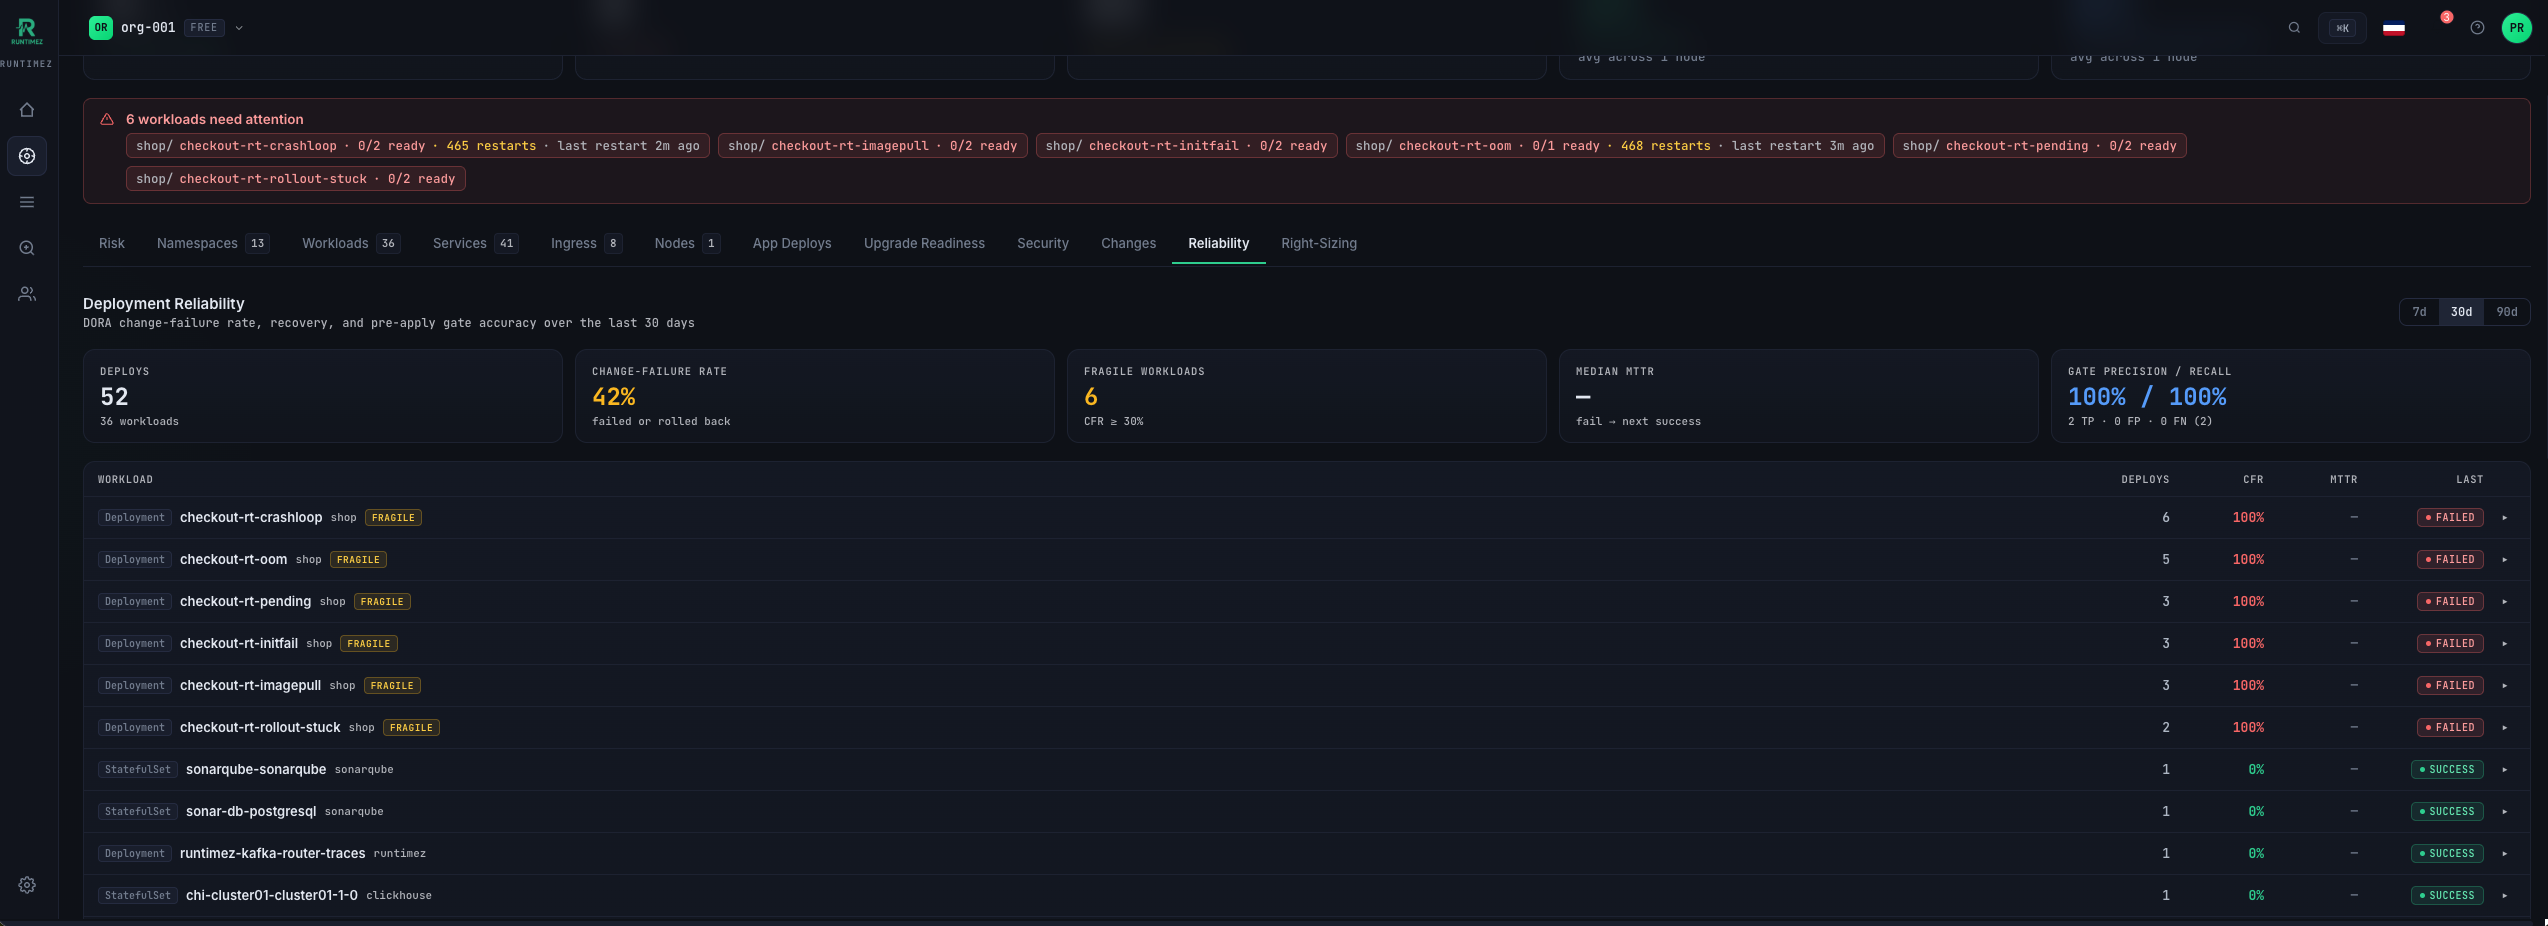Expand the chi-cluster01-cluster01-1-0 row arrow
This screenshot has height=926, width=2548.
(2505, 896)
